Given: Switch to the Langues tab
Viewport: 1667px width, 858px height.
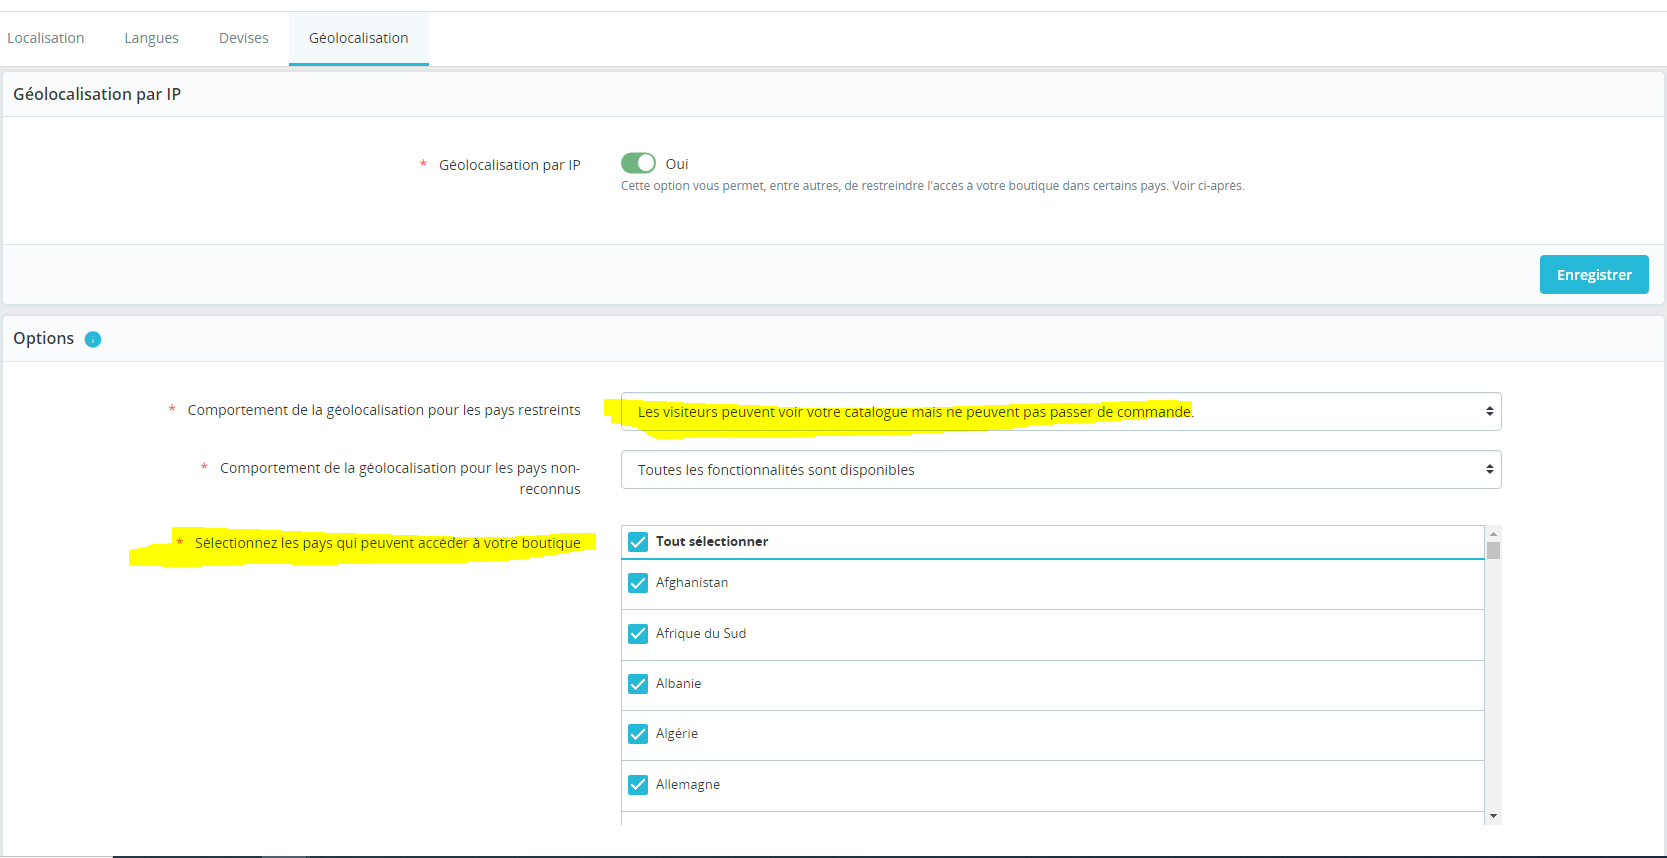Looking at the screenshot, I should (151, 38).
